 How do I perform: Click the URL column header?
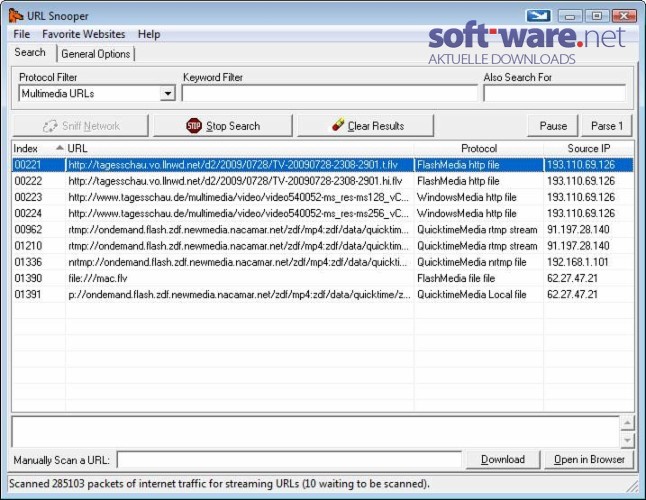239,148
